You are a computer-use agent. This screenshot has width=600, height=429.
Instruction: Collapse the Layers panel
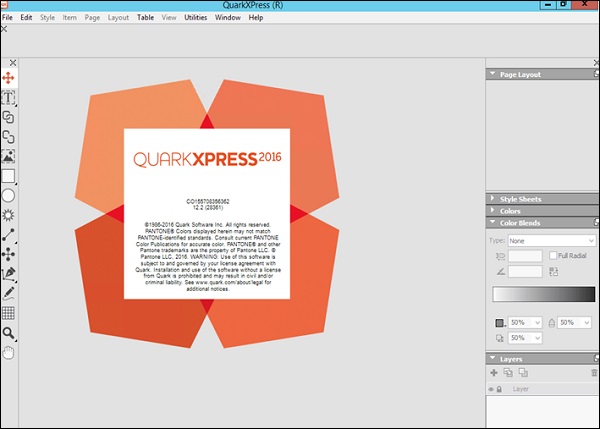(493, 358)
